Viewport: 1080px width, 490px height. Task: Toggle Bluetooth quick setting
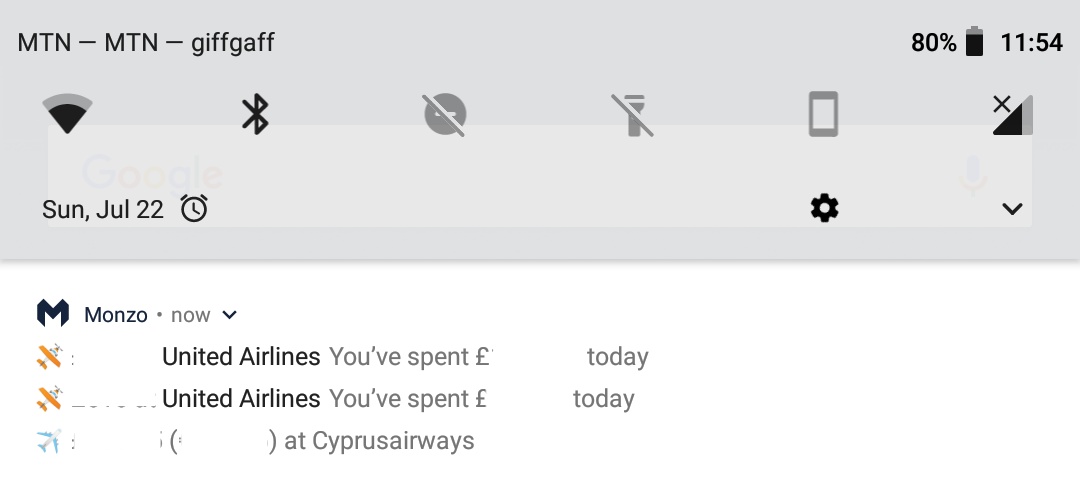coord(255,114)
